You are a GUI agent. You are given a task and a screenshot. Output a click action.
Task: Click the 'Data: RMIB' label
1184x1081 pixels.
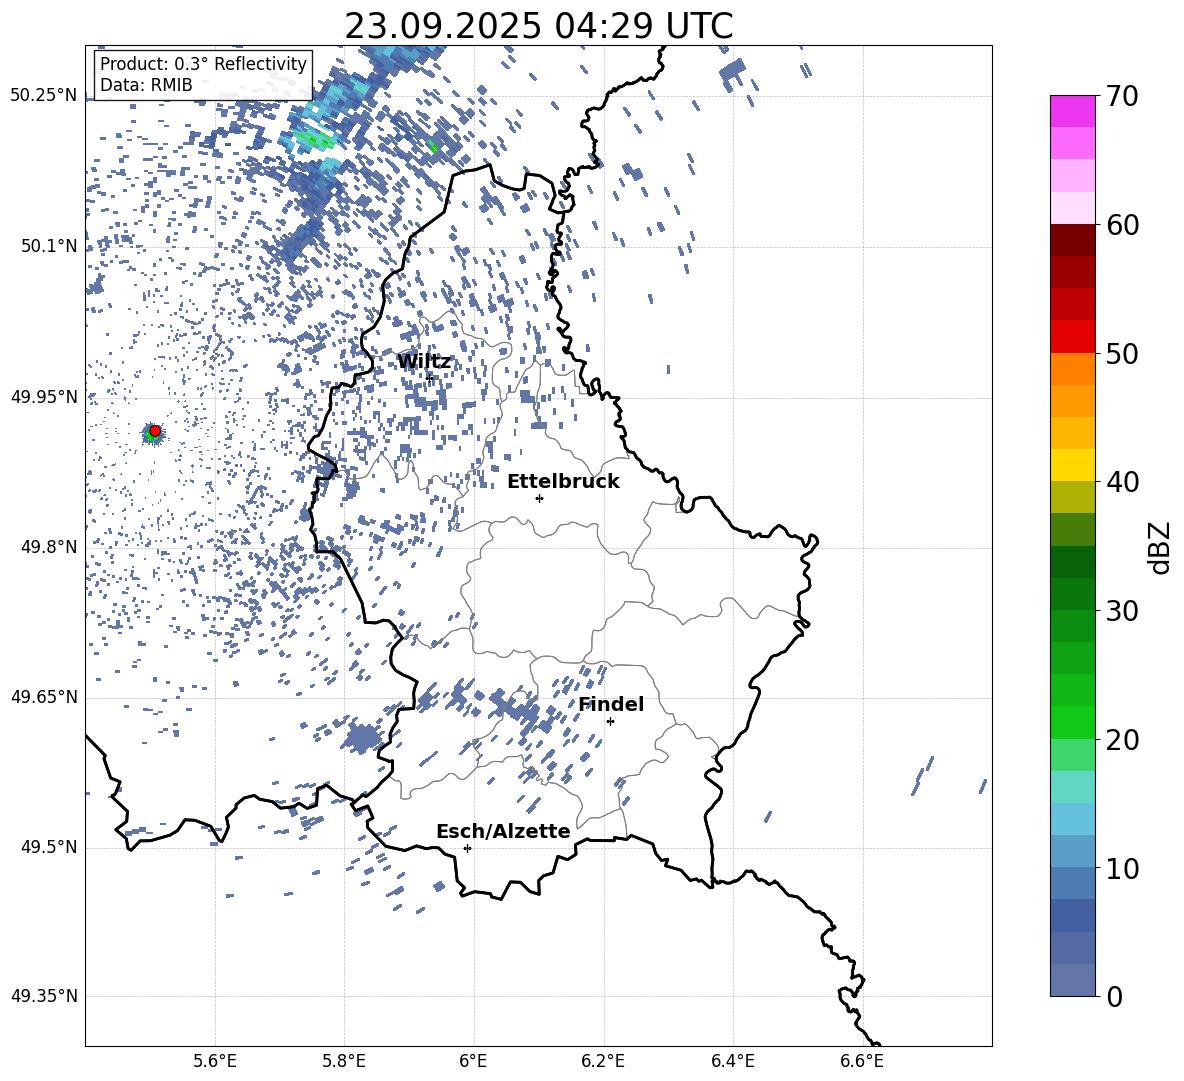[x=146, y=85]
